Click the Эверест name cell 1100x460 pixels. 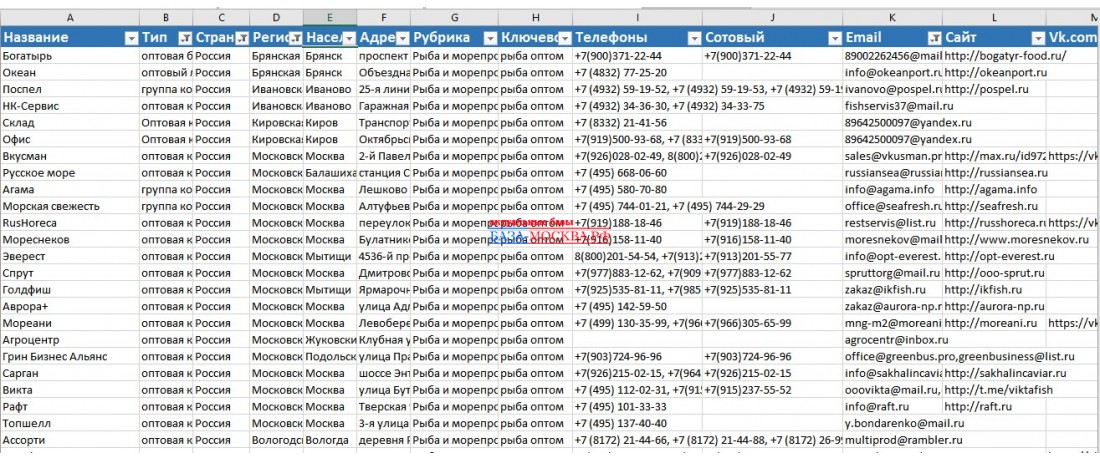(x=69, y=257)
